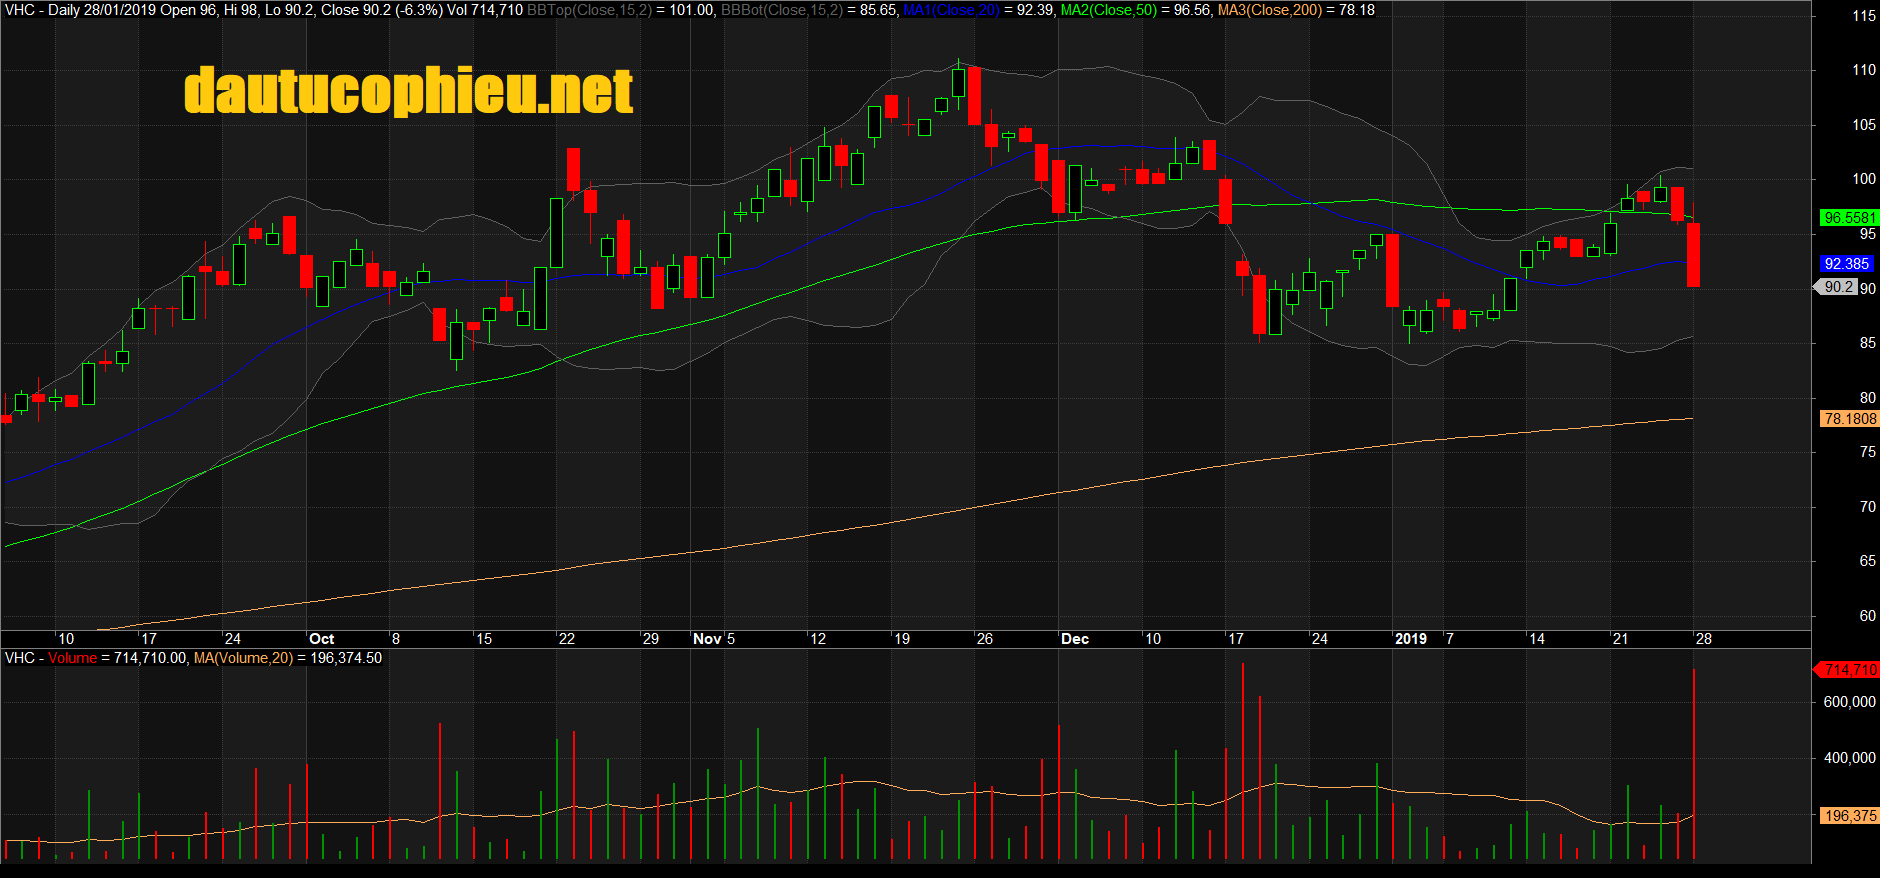Click the grey 90.2 last price tag

click(x=1838, y=287)
